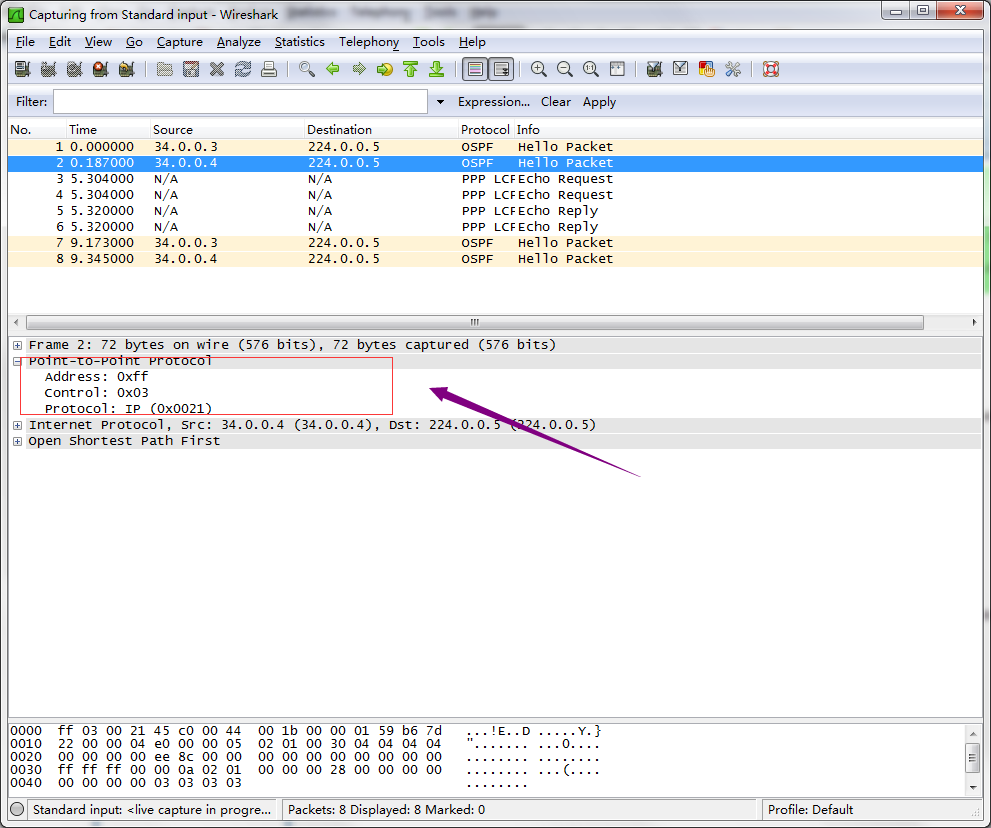The width and height of the screenshot is (991, 828).
Task: Select packet 5 PPP LCP Echo Reply
Action: click(x=496, y=210)
